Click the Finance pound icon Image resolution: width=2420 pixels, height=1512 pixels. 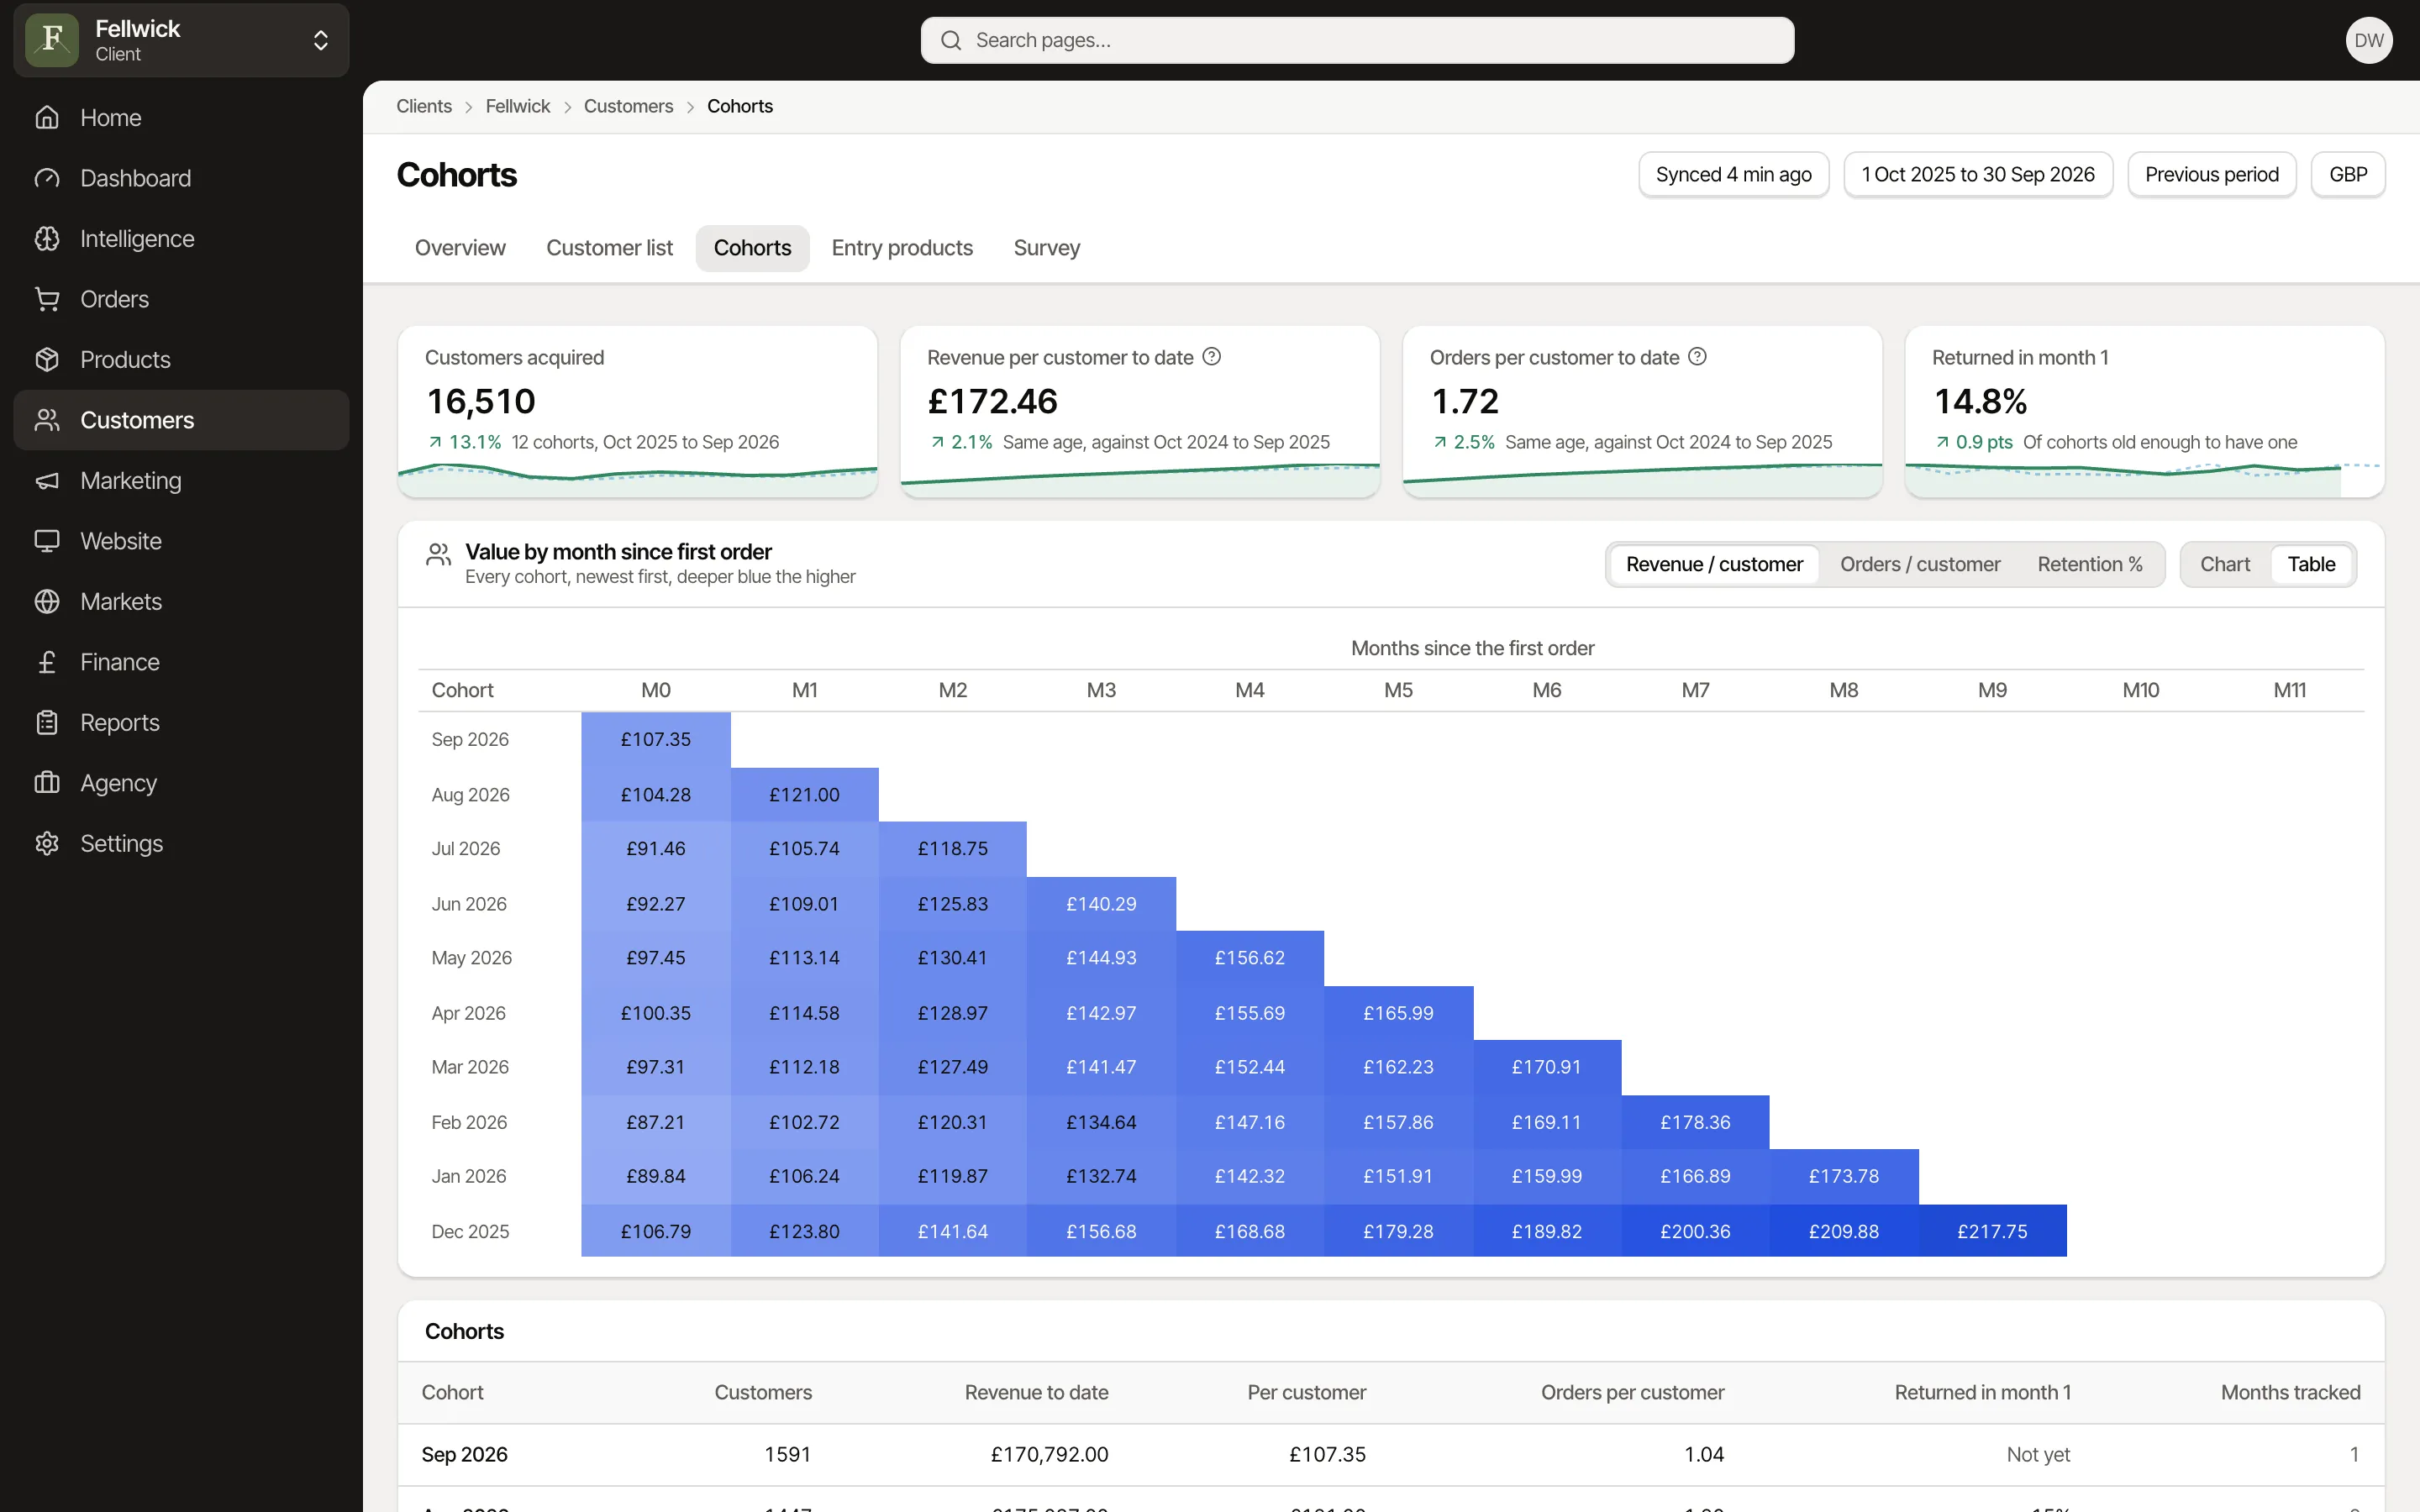pos(47,662)
